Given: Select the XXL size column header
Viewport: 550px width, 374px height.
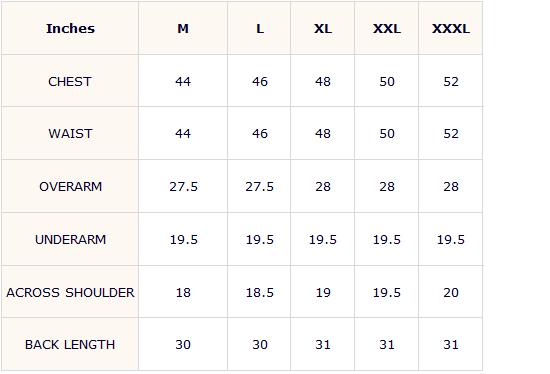Looking at the screenshot, I should click(387, 28).
